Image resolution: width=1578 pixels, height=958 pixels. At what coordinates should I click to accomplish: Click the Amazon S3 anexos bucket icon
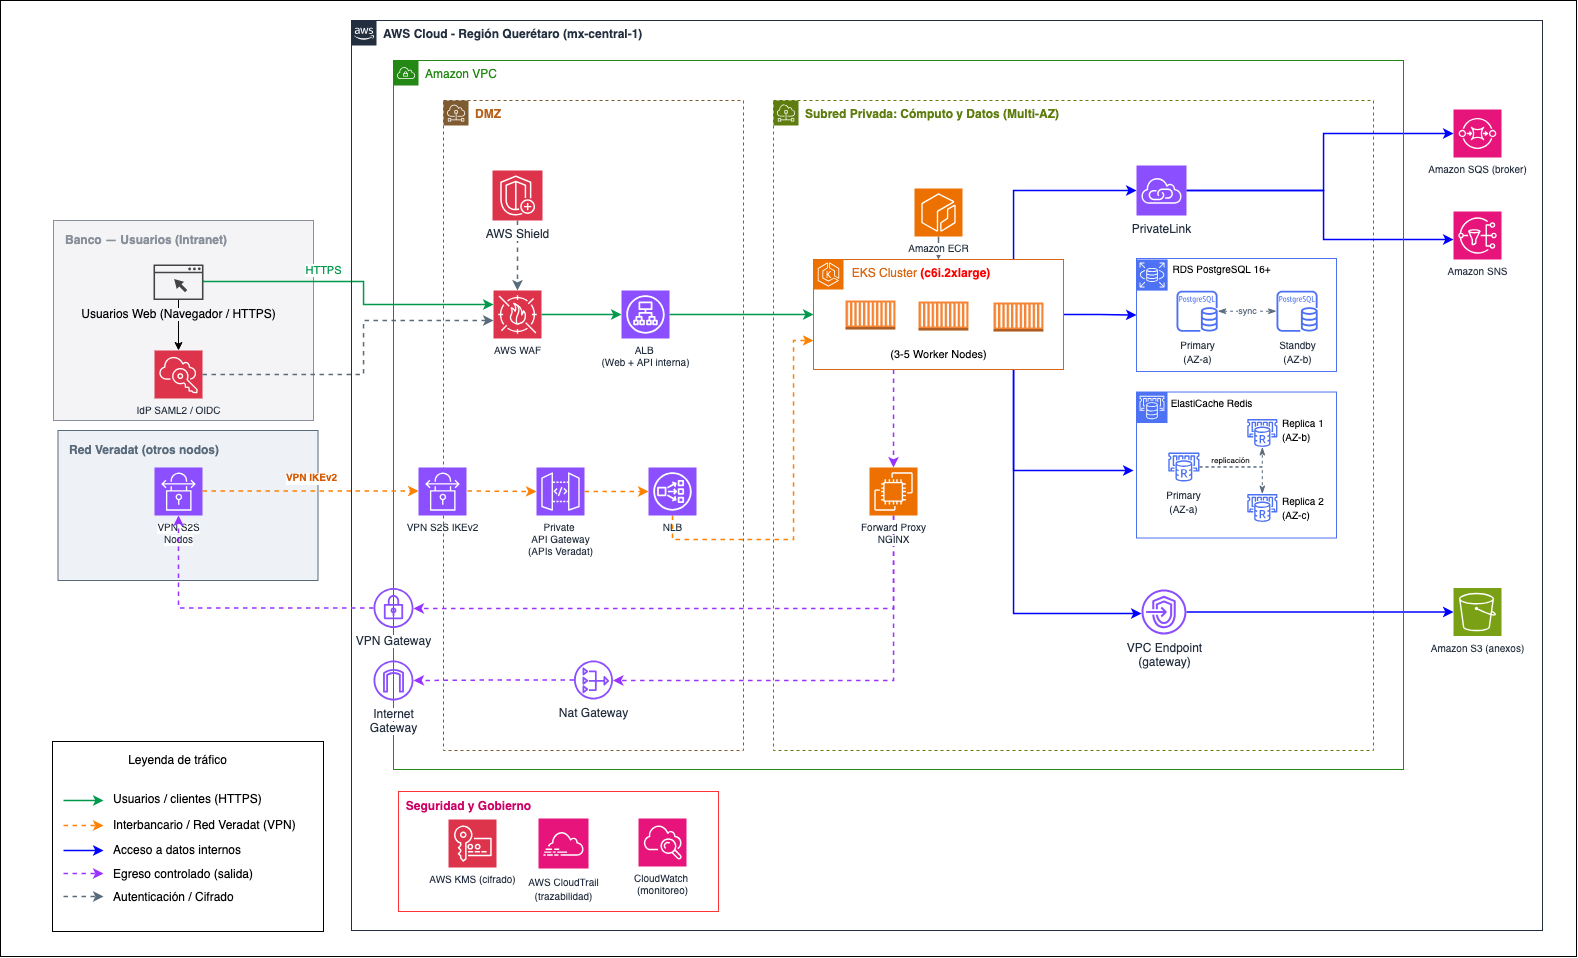[1477, 612]
